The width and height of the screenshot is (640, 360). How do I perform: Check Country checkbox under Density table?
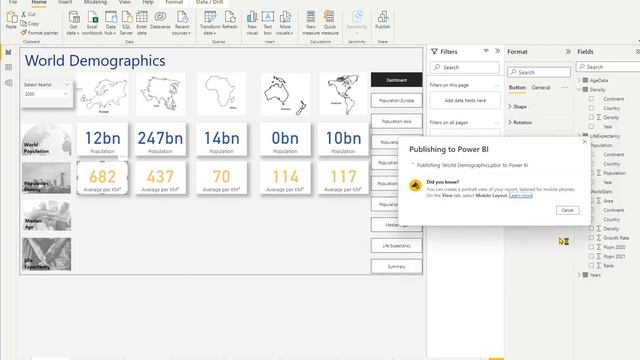click(591, 108)
